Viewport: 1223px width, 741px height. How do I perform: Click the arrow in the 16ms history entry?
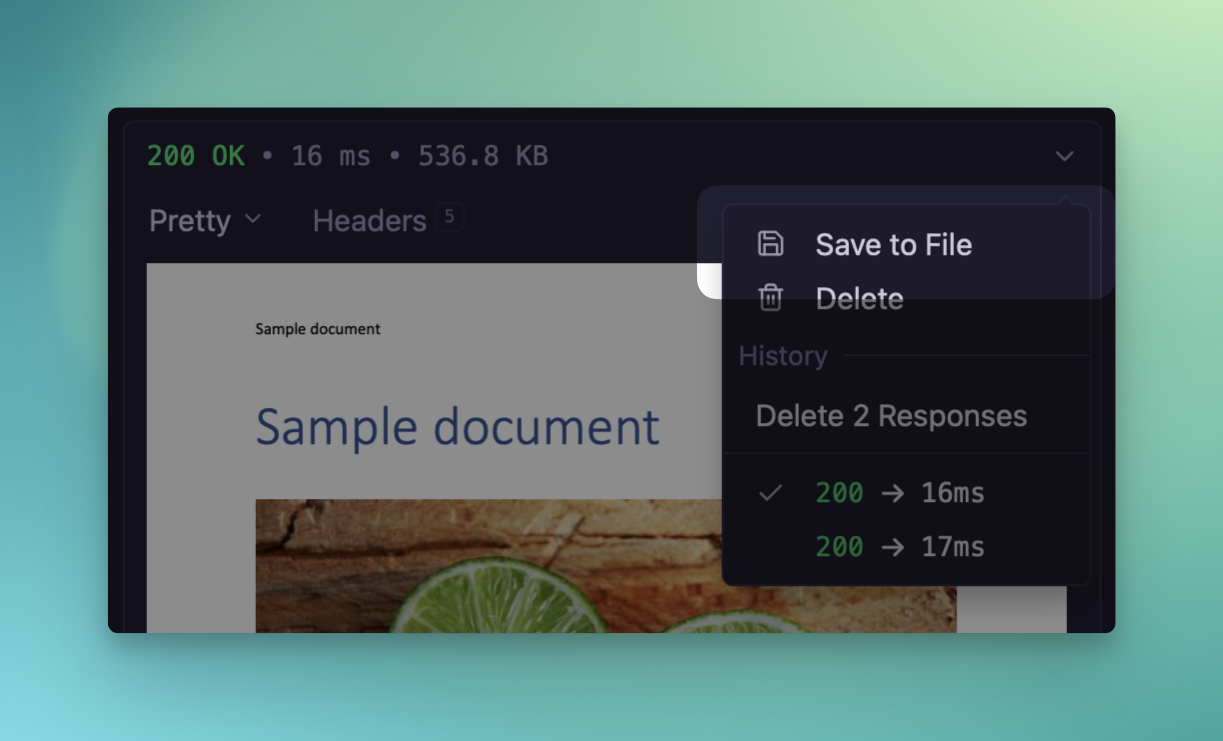[893, 493]
